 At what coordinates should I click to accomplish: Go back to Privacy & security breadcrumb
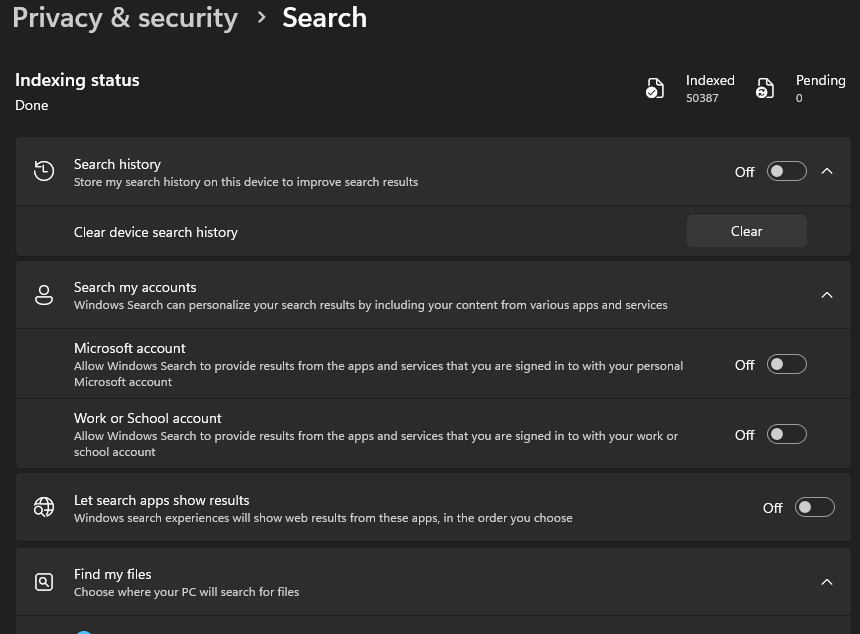125,17
